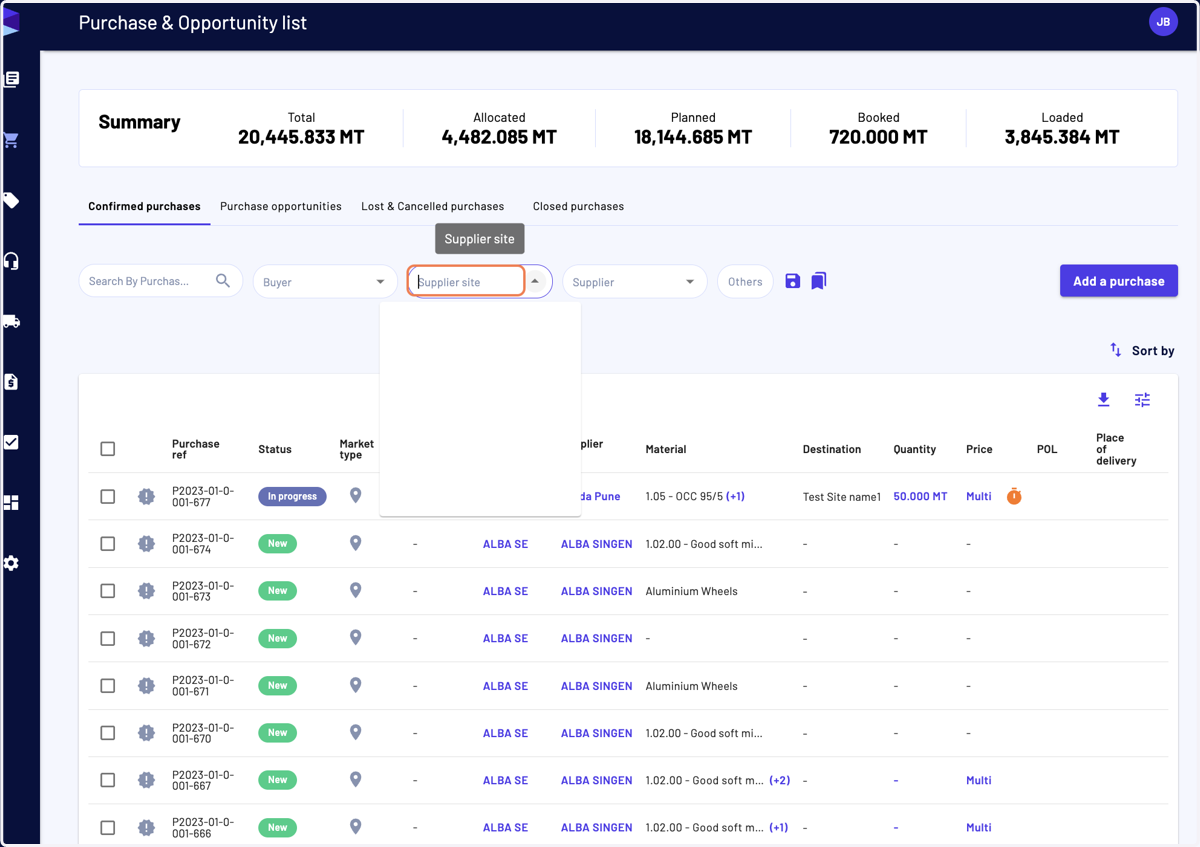
Task: Open the invoice dollar sidebar icon
Action: [12, 382]
